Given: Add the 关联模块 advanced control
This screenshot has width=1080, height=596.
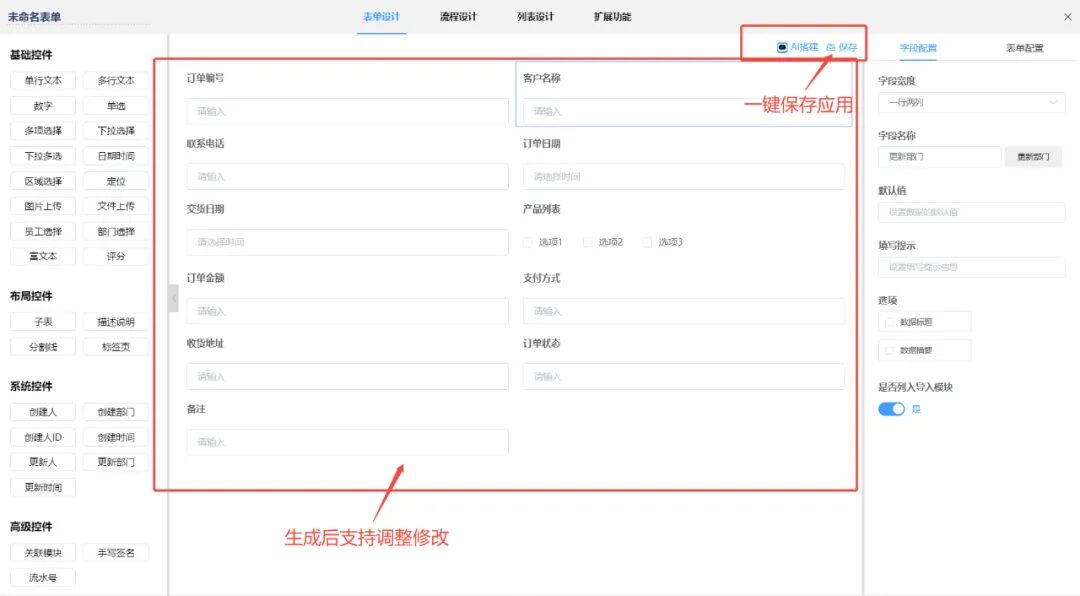Looking at the screenshot, I should point(43,553).
